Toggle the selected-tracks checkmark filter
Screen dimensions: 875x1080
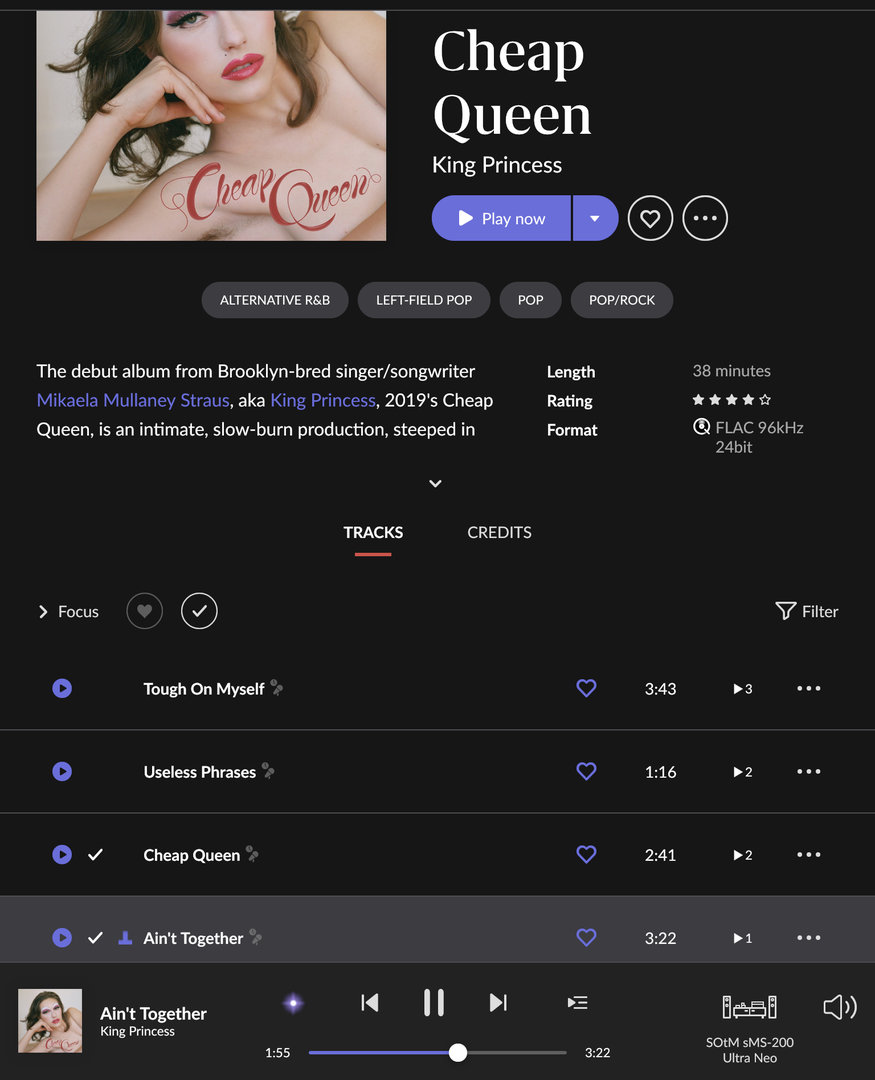(199, 611)
